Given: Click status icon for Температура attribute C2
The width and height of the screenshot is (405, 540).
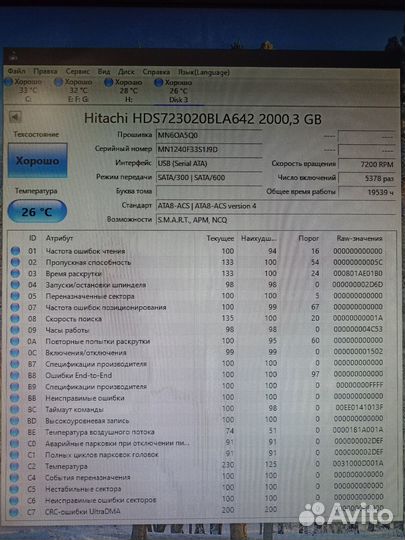Looking at the screenshot, I should (x=14, y=466).
